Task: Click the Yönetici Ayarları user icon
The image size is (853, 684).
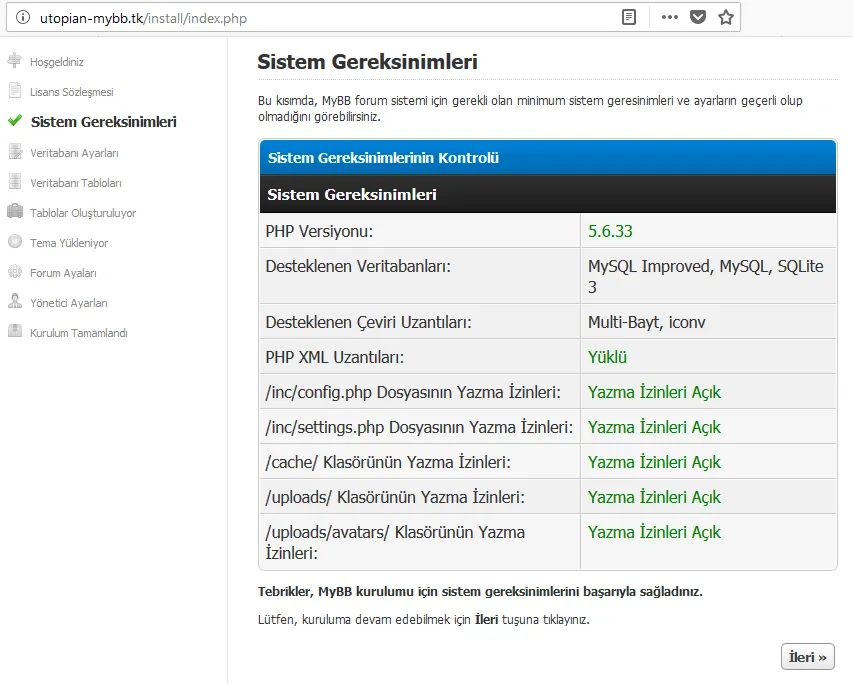Action: [x=15, y=301]
